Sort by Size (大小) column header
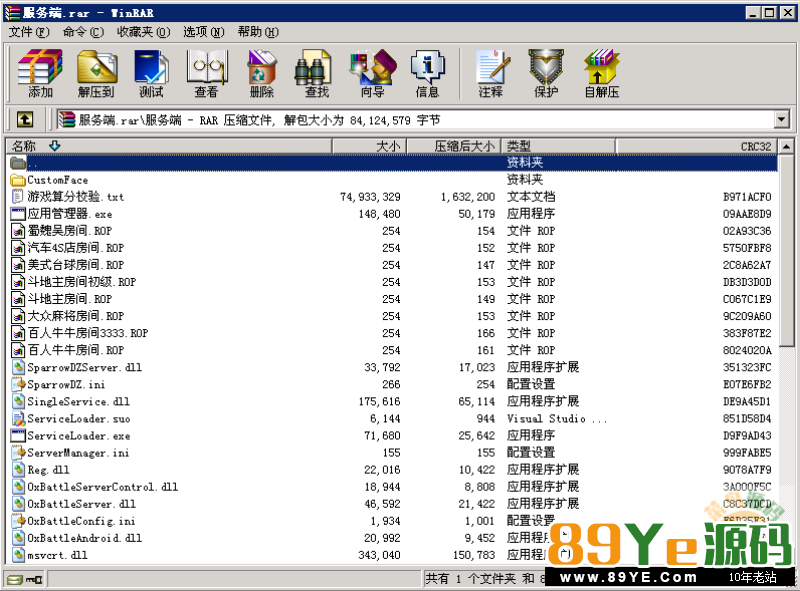This screenshot has height=591, width=800. point(369,146)
